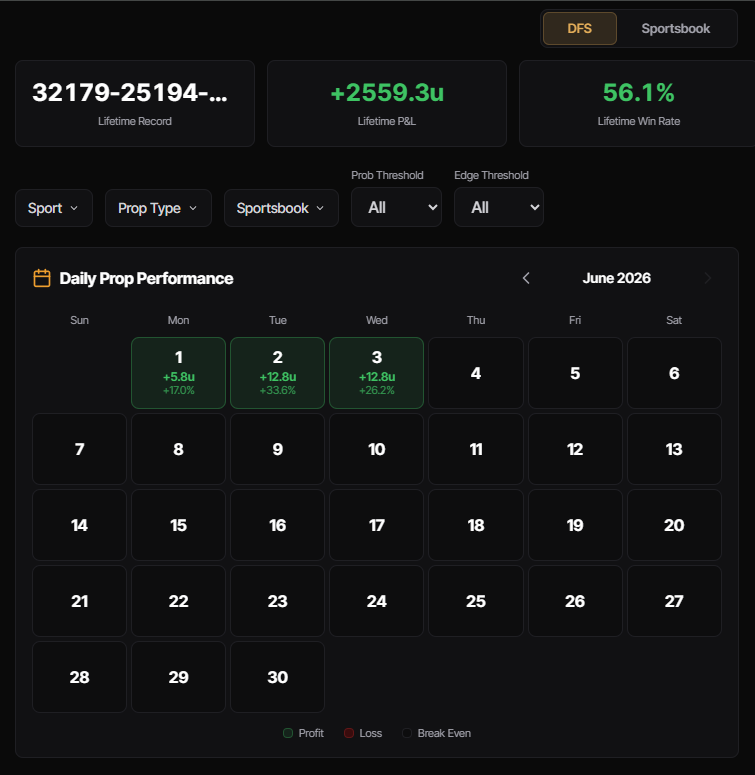Screen dimensions: 755x775
Task: Select June 21 in the calendar
Action: tap(80, 601)
